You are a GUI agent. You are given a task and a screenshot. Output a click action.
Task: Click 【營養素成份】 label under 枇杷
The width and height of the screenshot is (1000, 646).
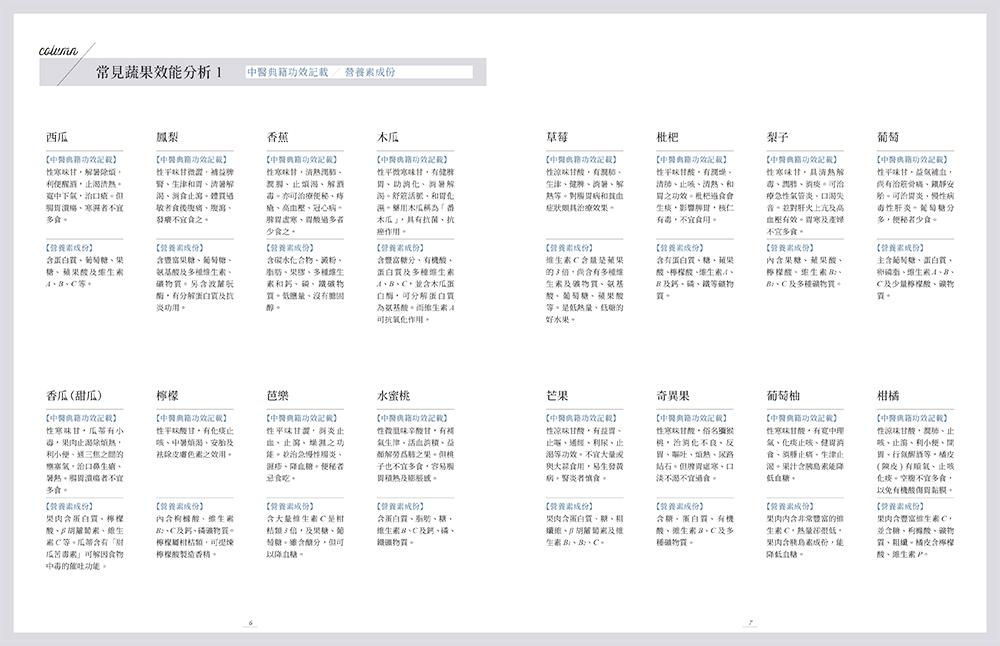[679, 247]
